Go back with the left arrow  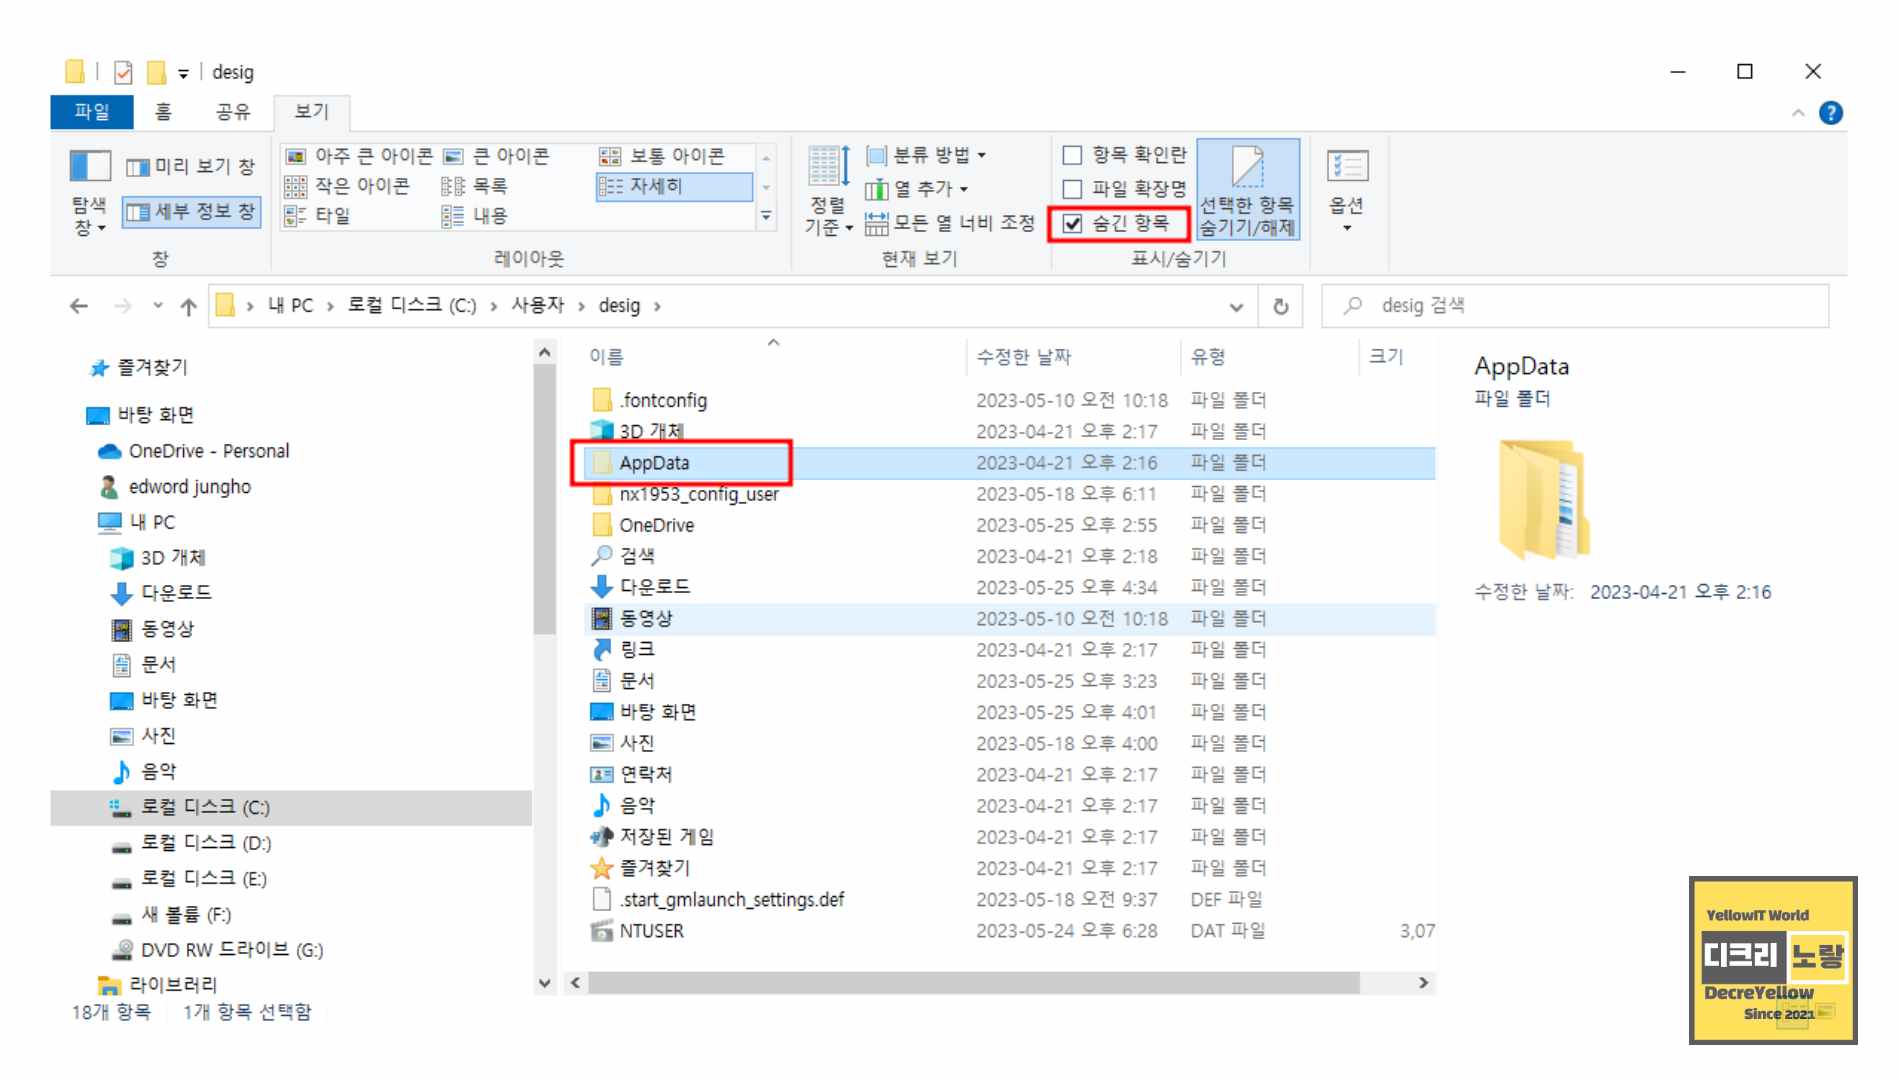[79, 306]
